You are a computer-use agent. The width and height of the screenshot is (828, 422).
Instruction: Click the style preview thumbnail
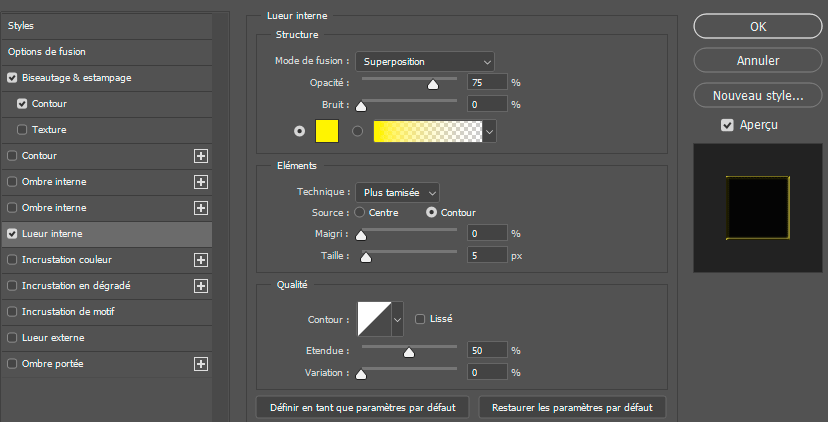coord(757,208)
